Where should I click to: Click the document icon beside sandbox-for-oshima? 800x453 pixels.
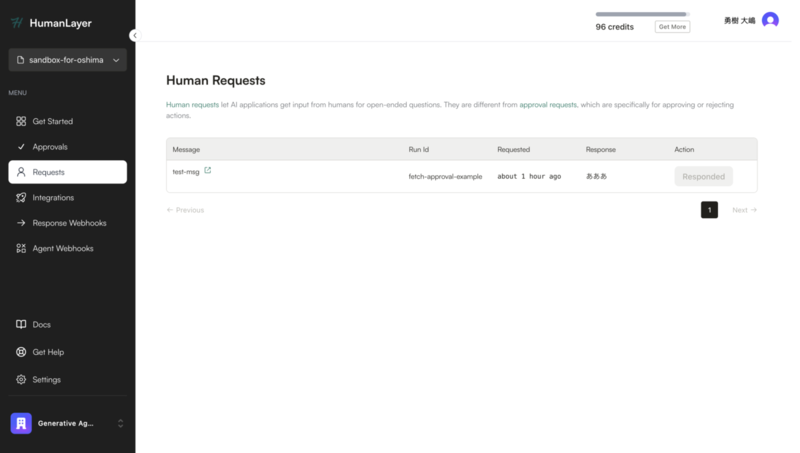(x=20, y=60)
